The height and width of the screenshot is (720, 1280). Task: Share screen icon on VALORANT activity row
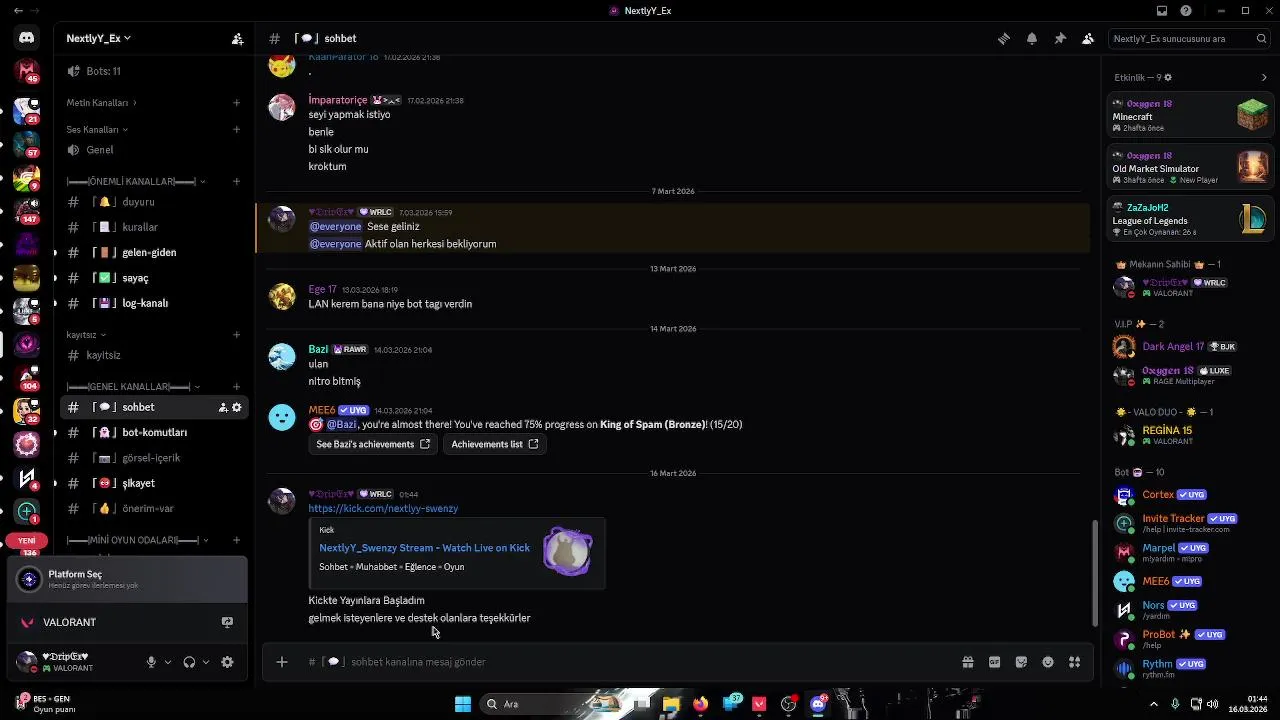tap(227, 622)
